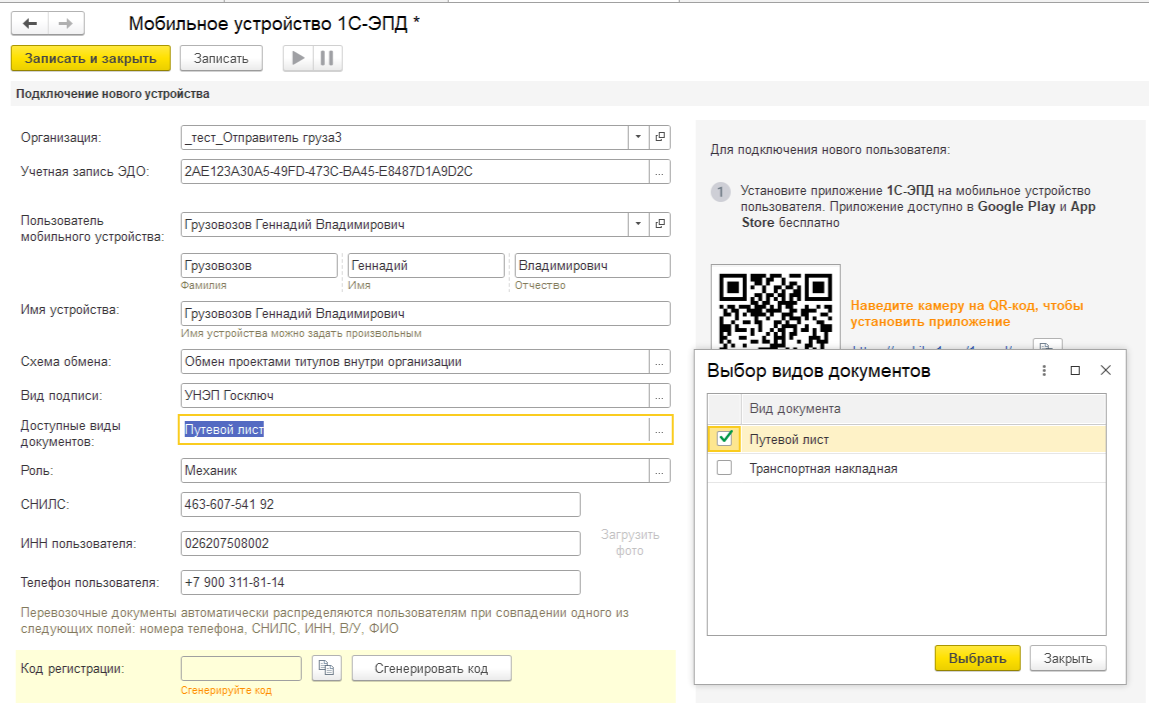Uncheck the Путевой лист checkbox
Viewport: 1149px width, 708px height.
725,439
